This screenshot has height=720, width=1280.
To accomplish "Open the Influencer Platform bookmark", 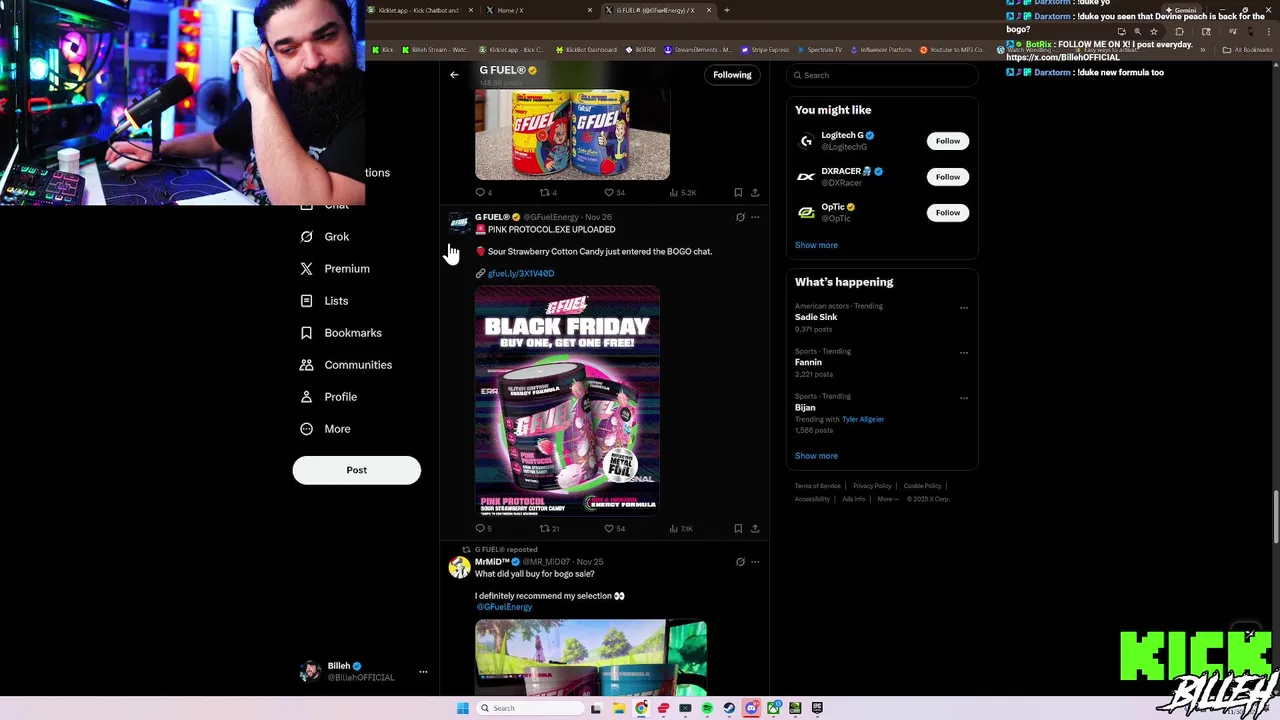I will pos(881,50).
